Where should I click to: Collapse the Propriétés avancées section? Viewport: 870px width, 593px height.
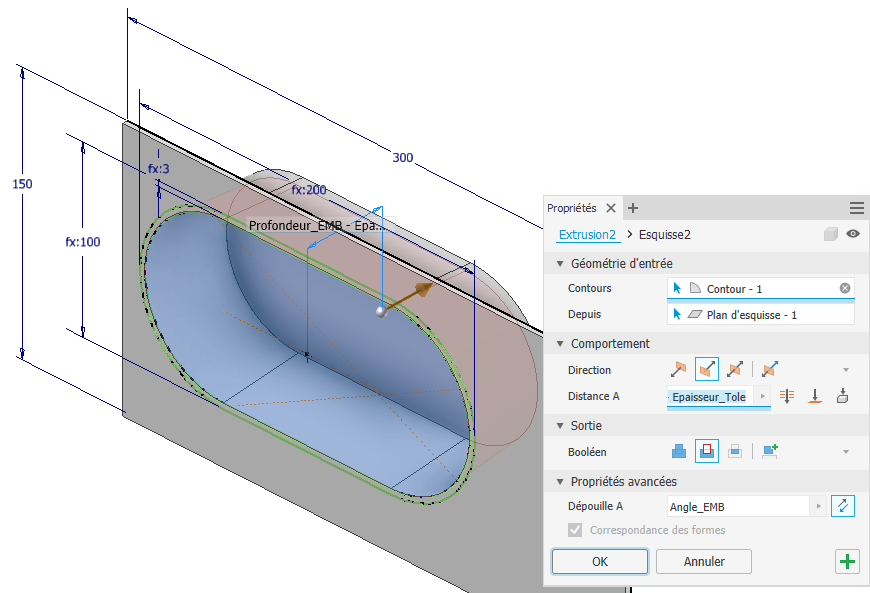click(x=559, y=482)
